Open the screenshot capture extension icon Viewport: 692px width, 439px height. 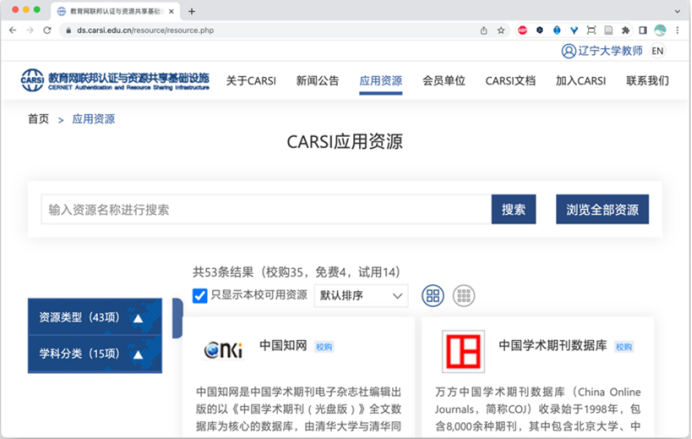[x=591, y=30]
